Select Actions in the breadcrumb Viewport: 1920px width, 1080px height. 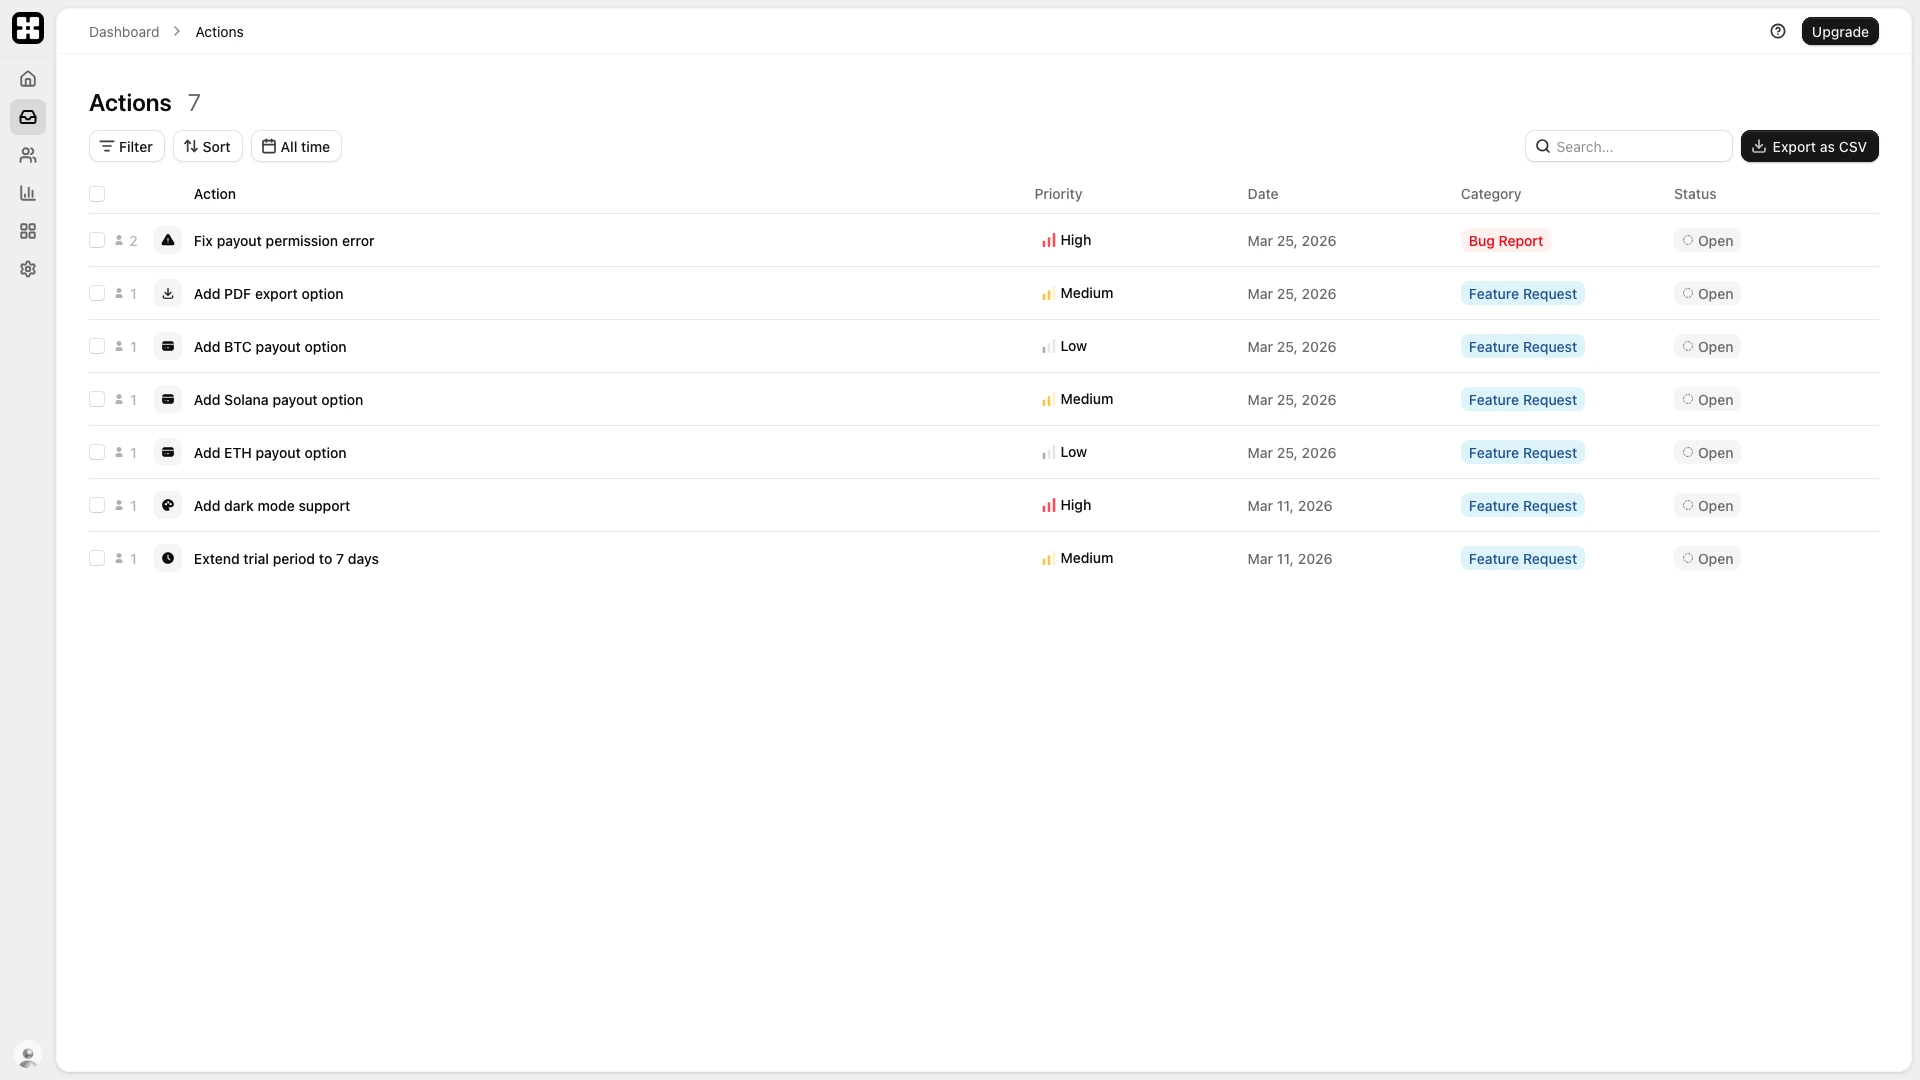[x=219, y=31]
